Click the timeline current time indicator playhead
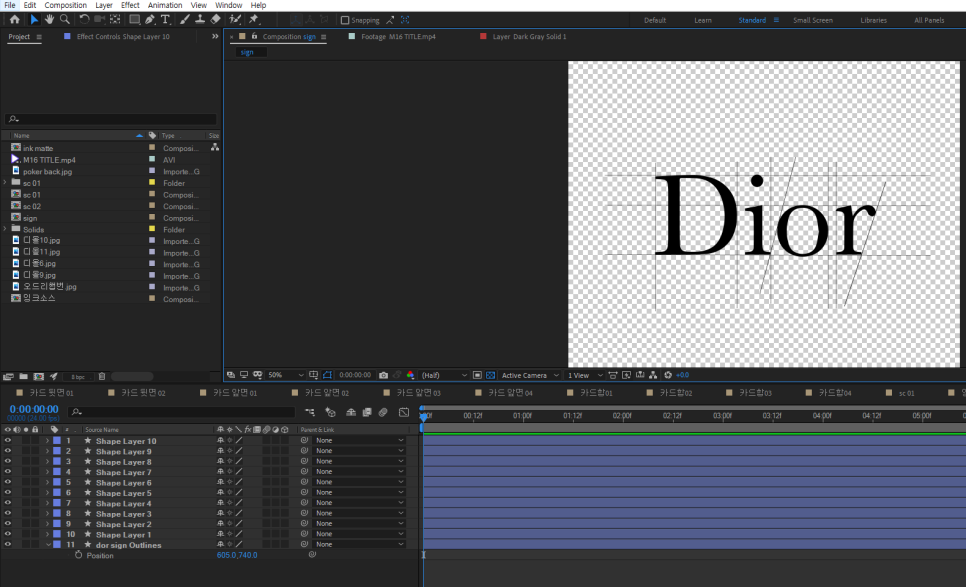The width and height of the screenshot is (966, 587). tap(423, 416)
